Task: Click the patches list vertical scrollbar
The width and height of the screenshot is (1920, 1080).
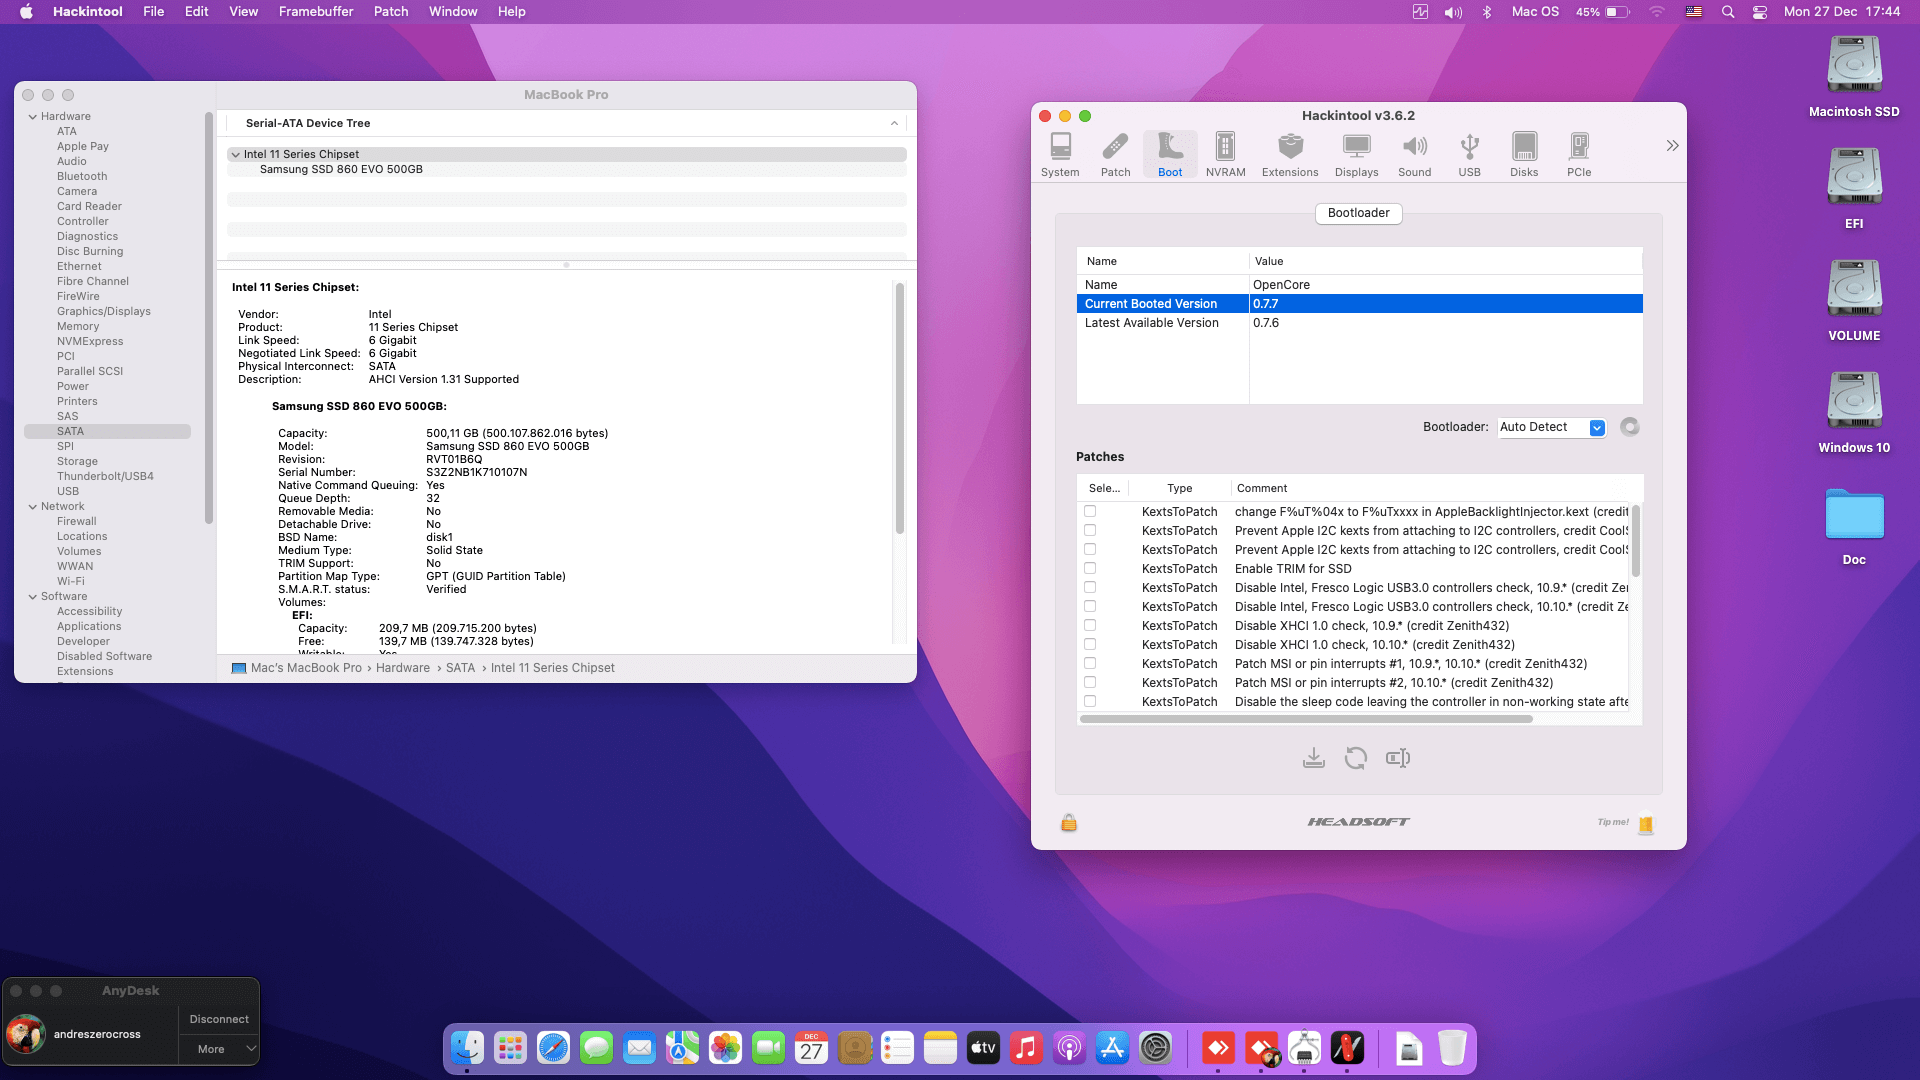Action: (x=1636, y=540)
